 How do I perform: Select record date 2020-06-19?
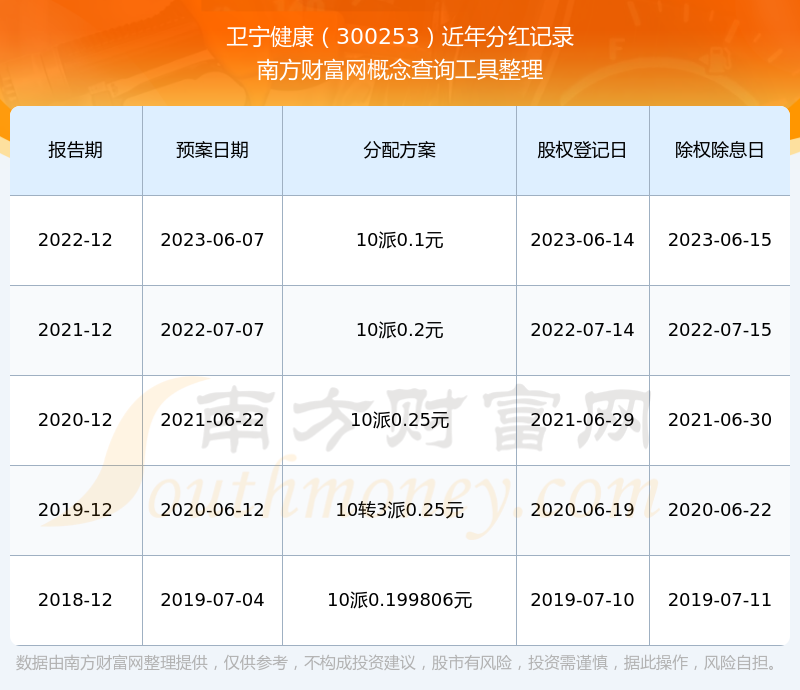point(582,509)
